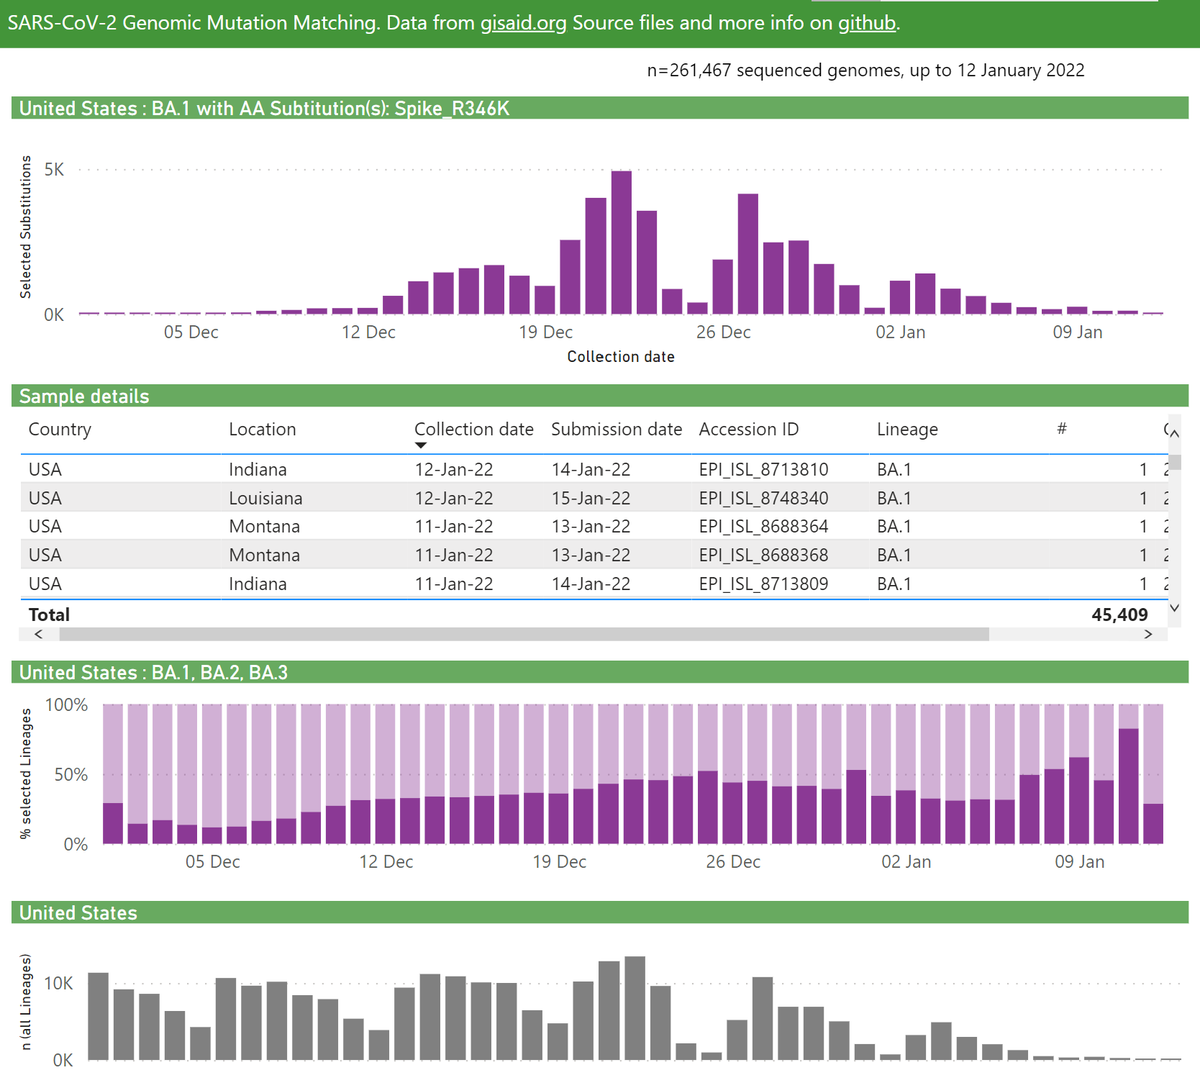Sort table by Accession ID column
The width and height of the screenshot is (1200, 1088).
click(749, 429)
